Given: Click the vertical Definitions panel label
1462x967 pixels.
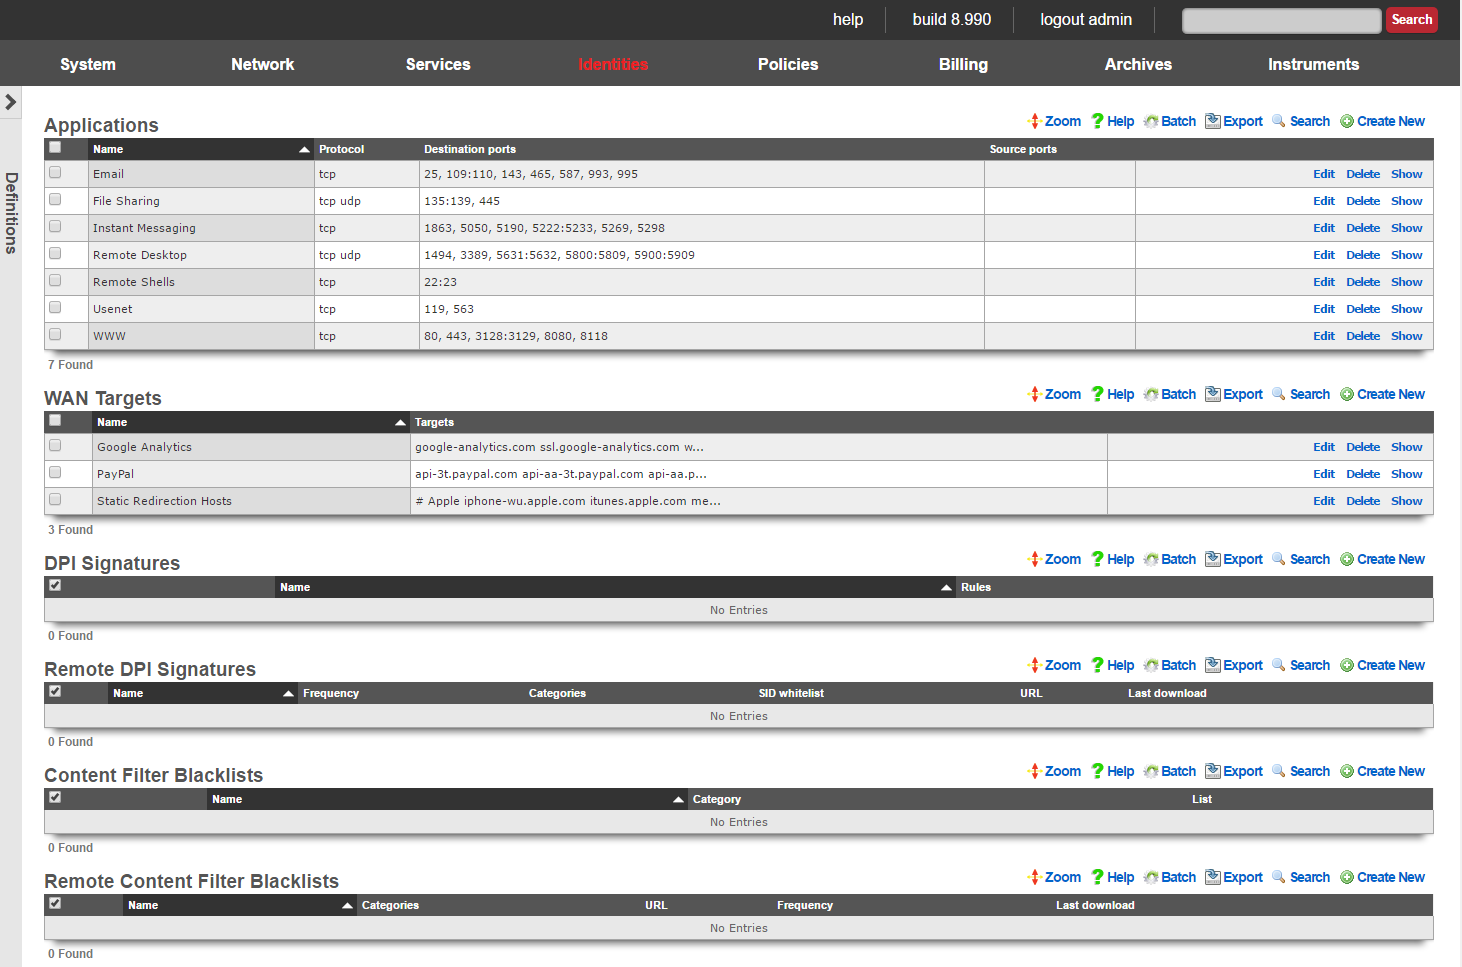Looking at the screenshot, I should point(11,212).
